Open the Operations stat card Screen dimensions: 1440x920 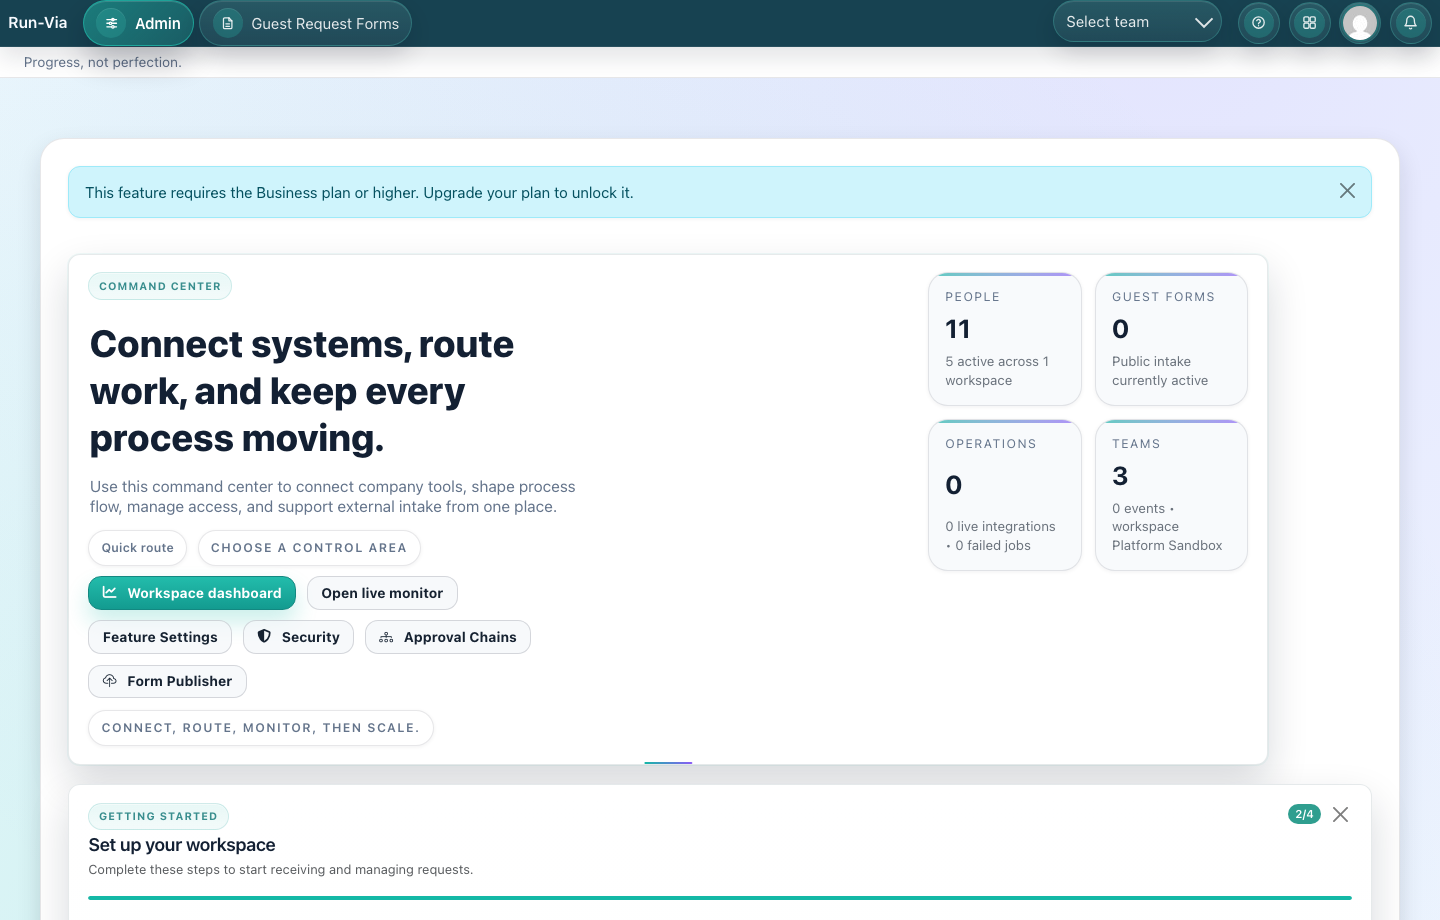1005,495
